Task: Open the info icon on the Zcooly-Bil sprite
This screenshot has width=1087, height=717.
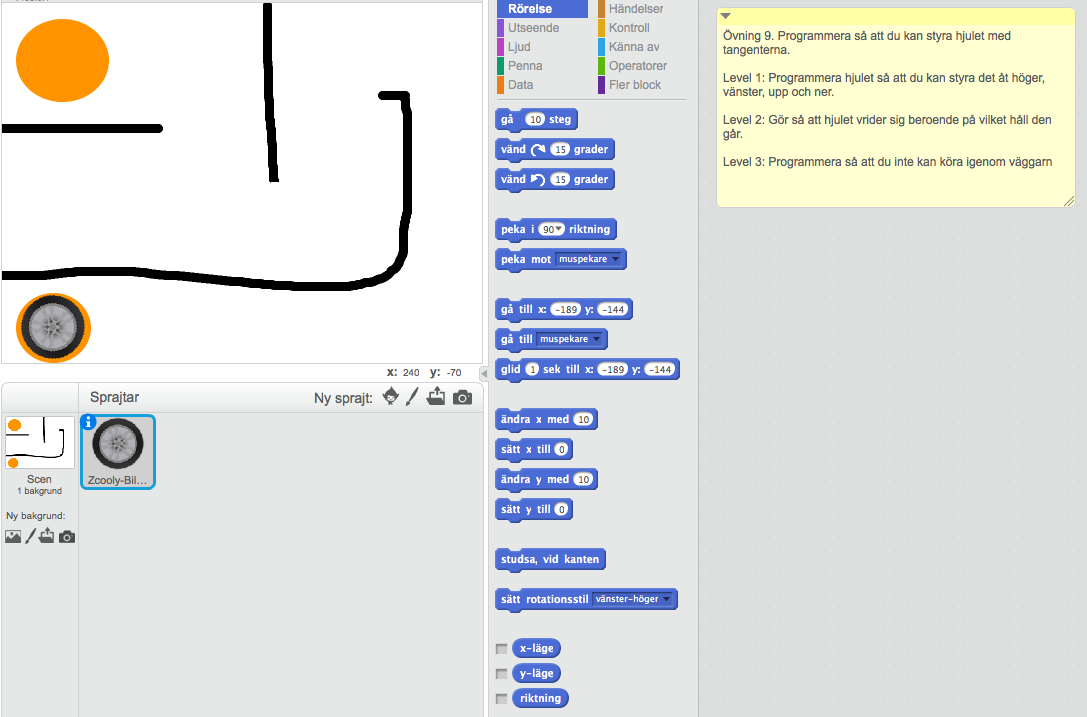Action: tap(88, 422)
